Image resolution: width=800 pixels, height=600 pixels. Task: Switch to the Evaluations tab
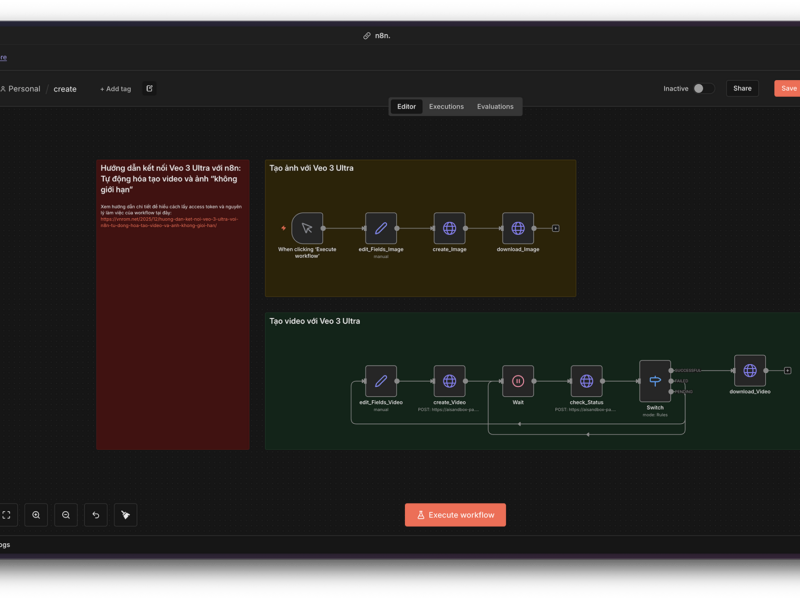495,106
